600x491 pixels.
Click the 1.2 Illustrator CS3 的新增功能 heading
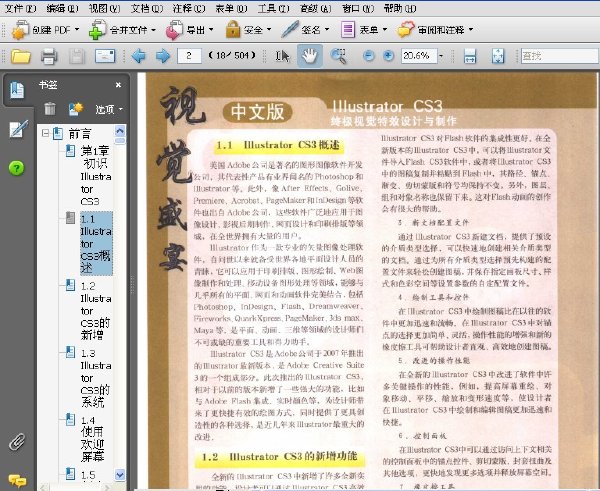(279, 457)
